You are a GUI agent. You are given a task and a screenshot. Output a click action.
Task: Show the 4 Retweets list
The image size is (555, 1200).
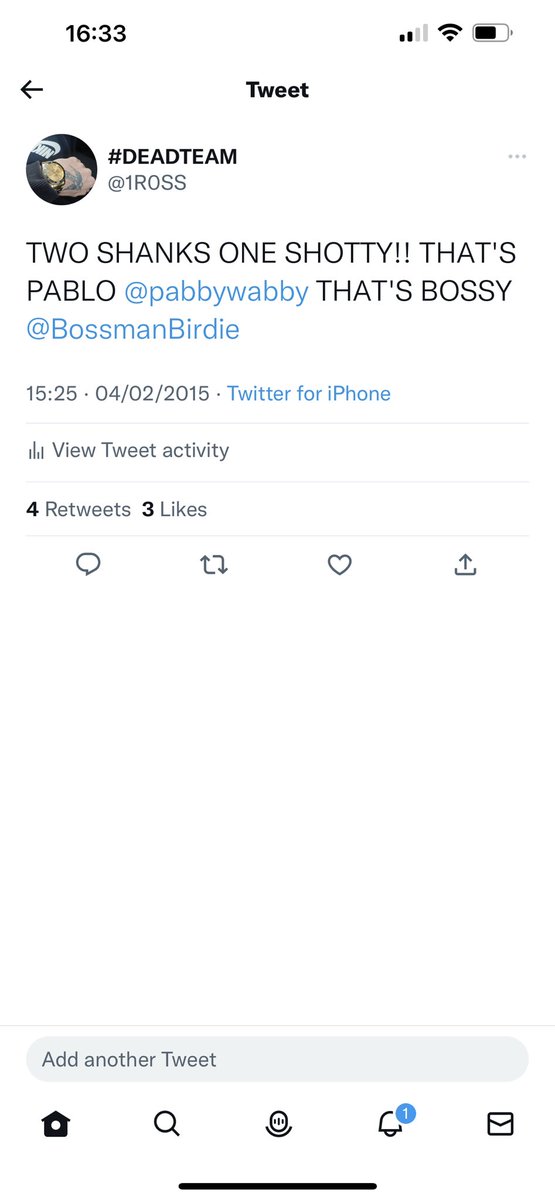tap(79, 509)
